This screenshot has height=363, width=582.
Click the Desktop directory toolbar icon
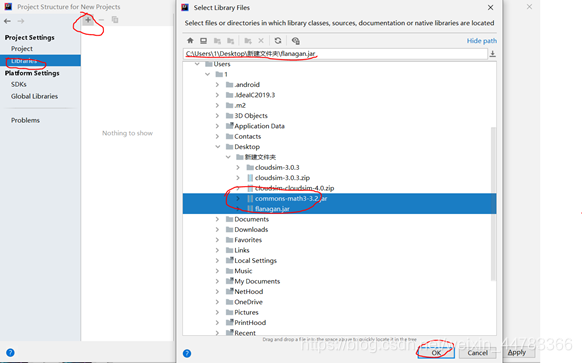pyautogui.click(x=203, y=40)
